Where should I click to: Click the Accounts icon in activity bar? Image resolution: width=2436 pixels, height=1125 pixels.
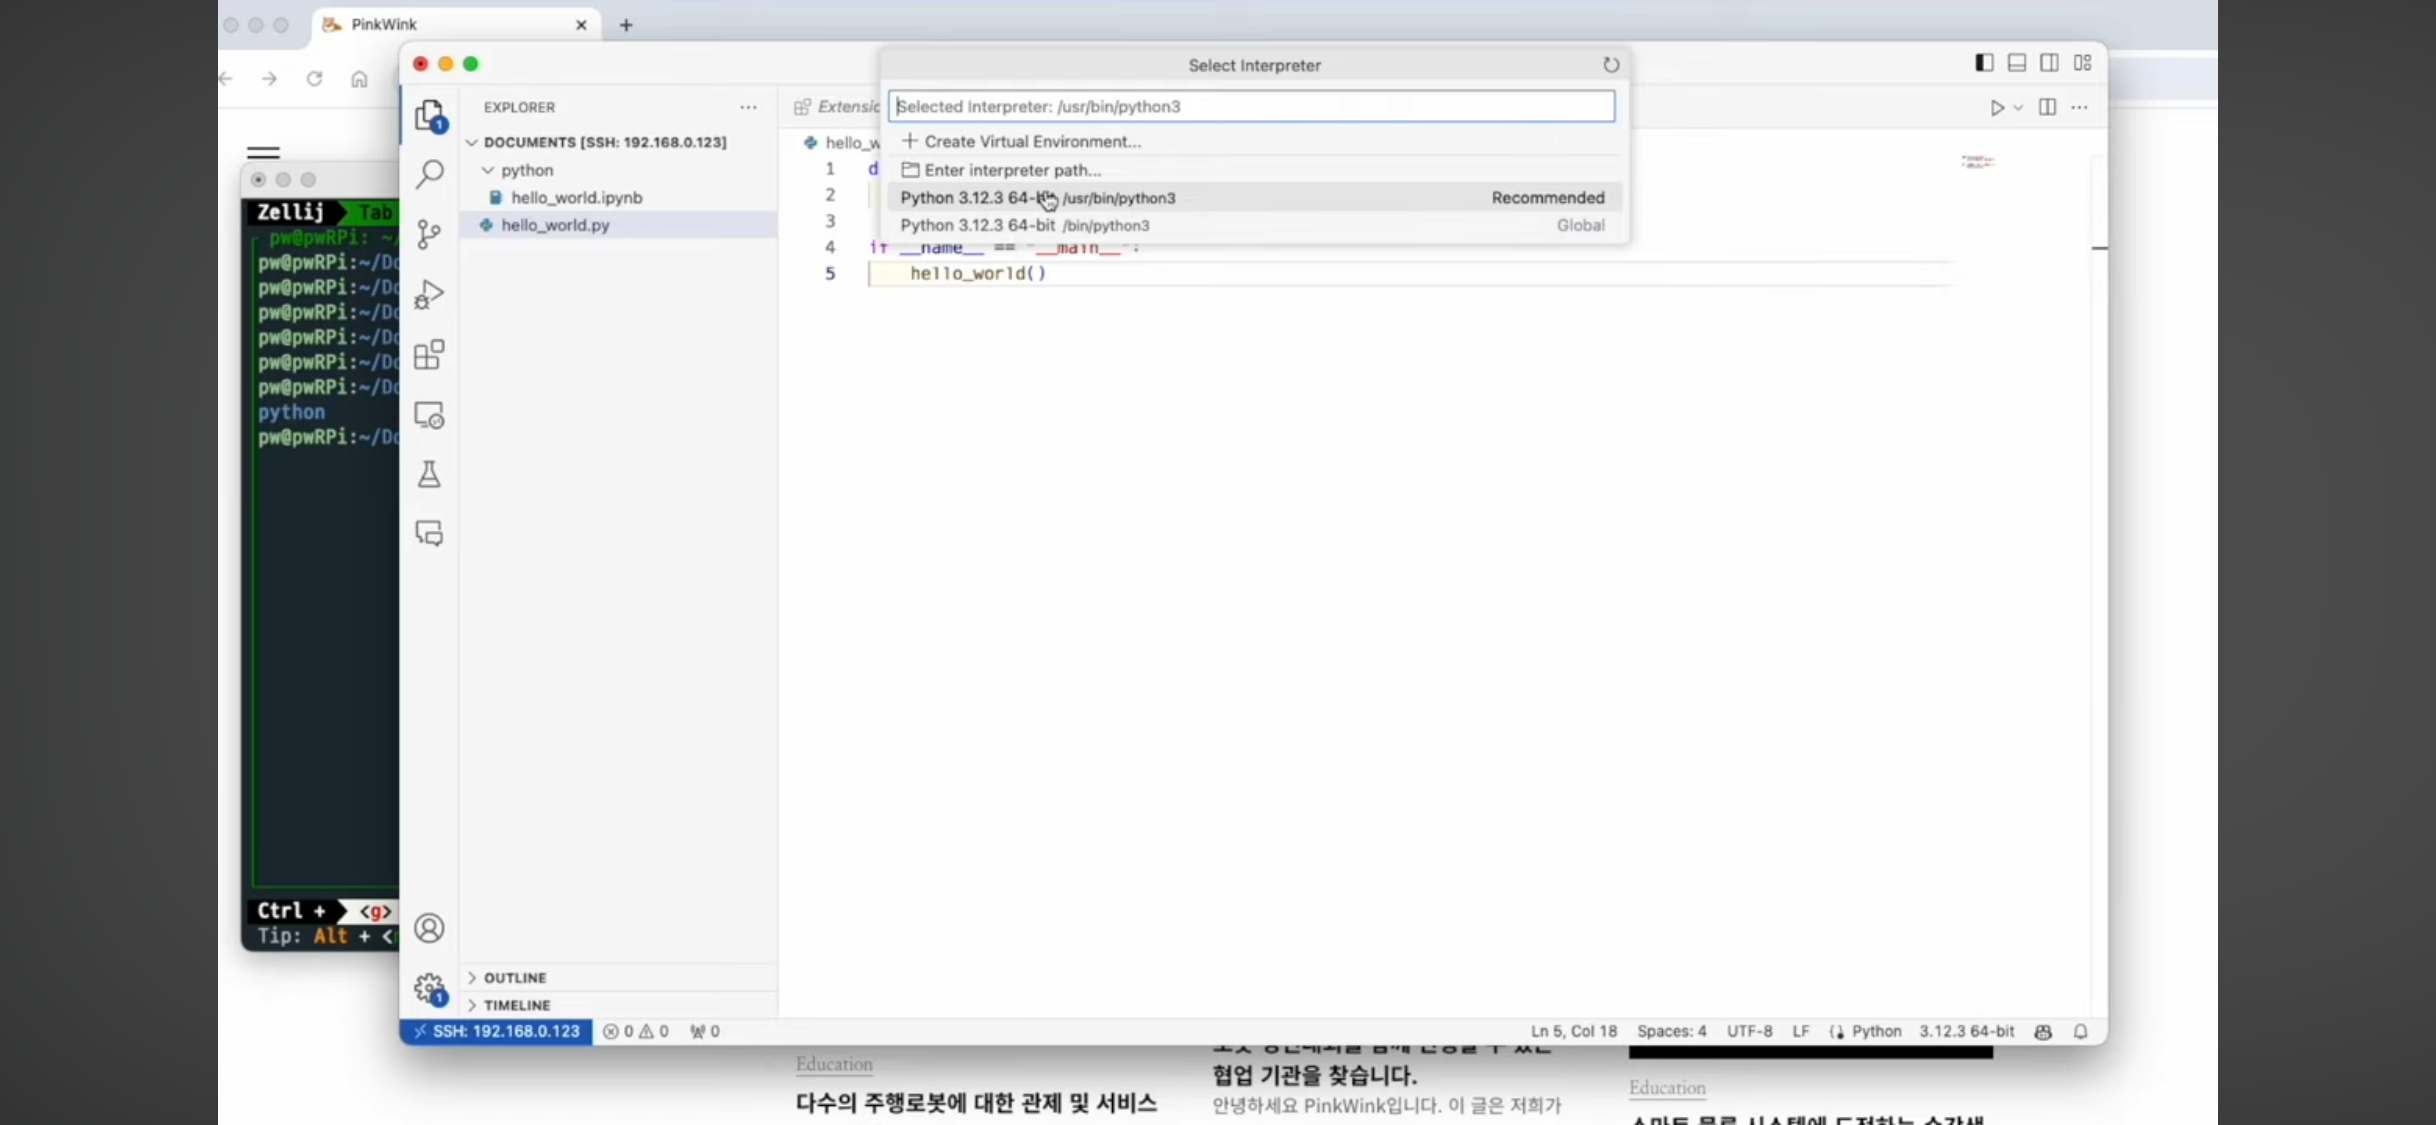pos(429,928)
